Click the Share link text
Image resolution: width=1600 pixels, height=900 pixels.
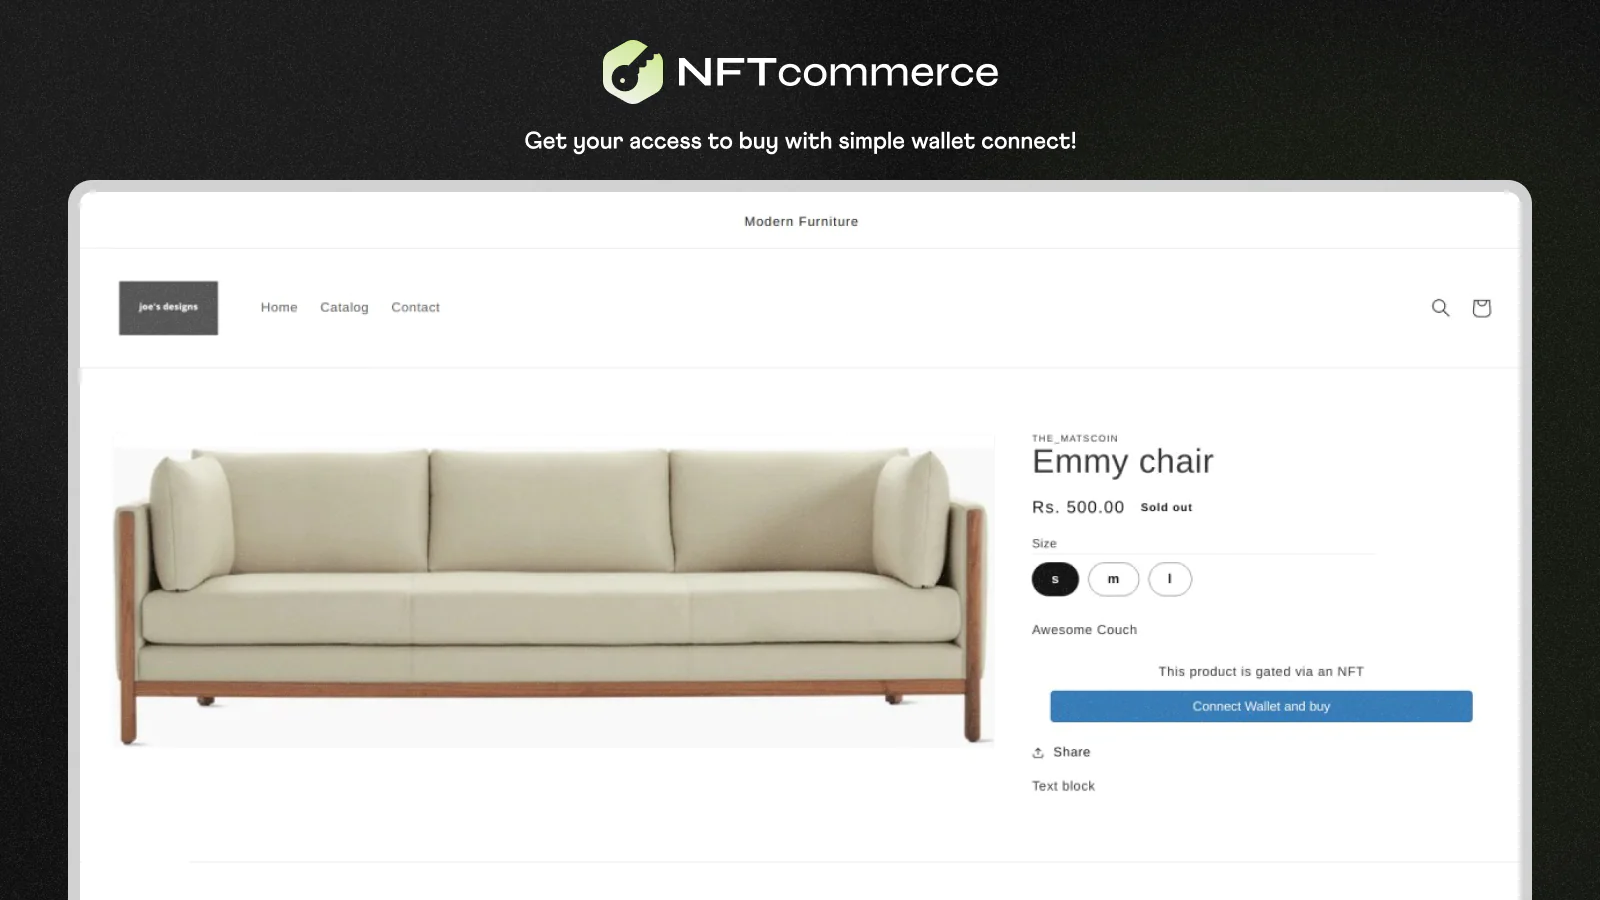click(1071, 752)
